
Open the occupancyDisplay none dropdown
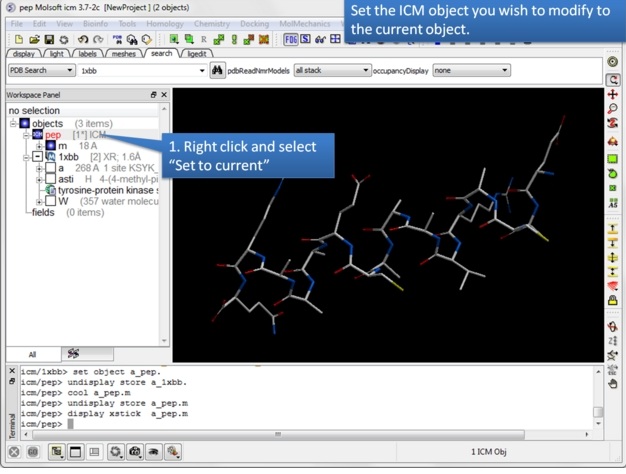(x=471, y=70)
